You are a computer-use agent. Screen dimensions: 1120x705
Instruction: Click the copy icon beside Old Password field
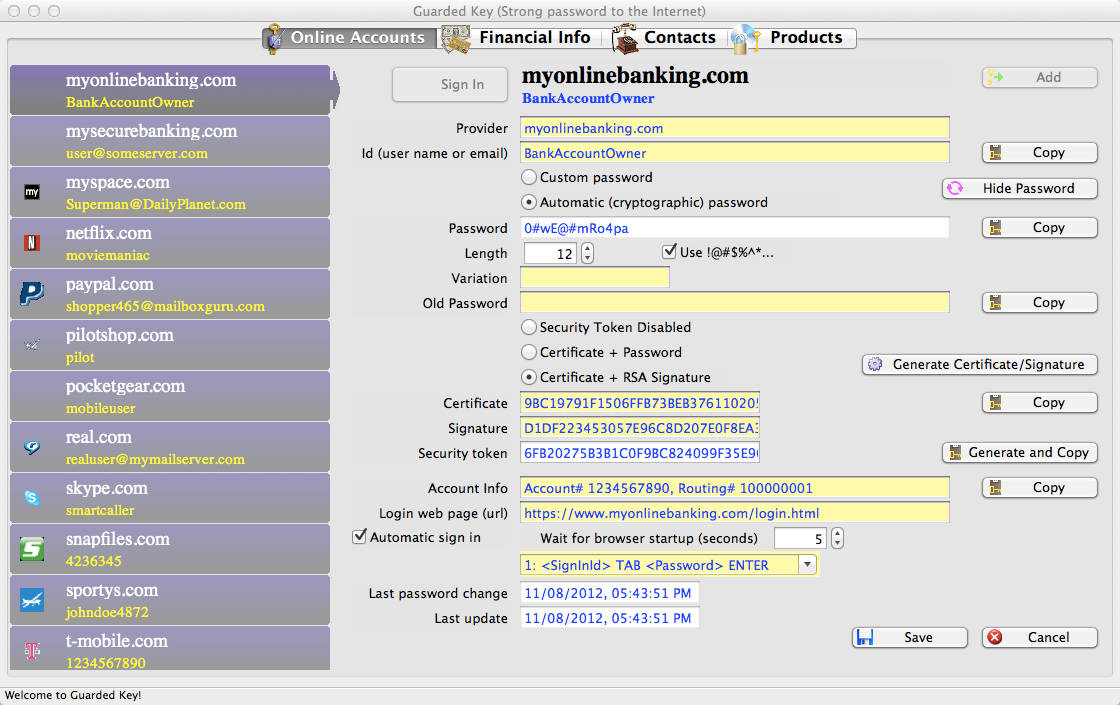click(995, 302)
